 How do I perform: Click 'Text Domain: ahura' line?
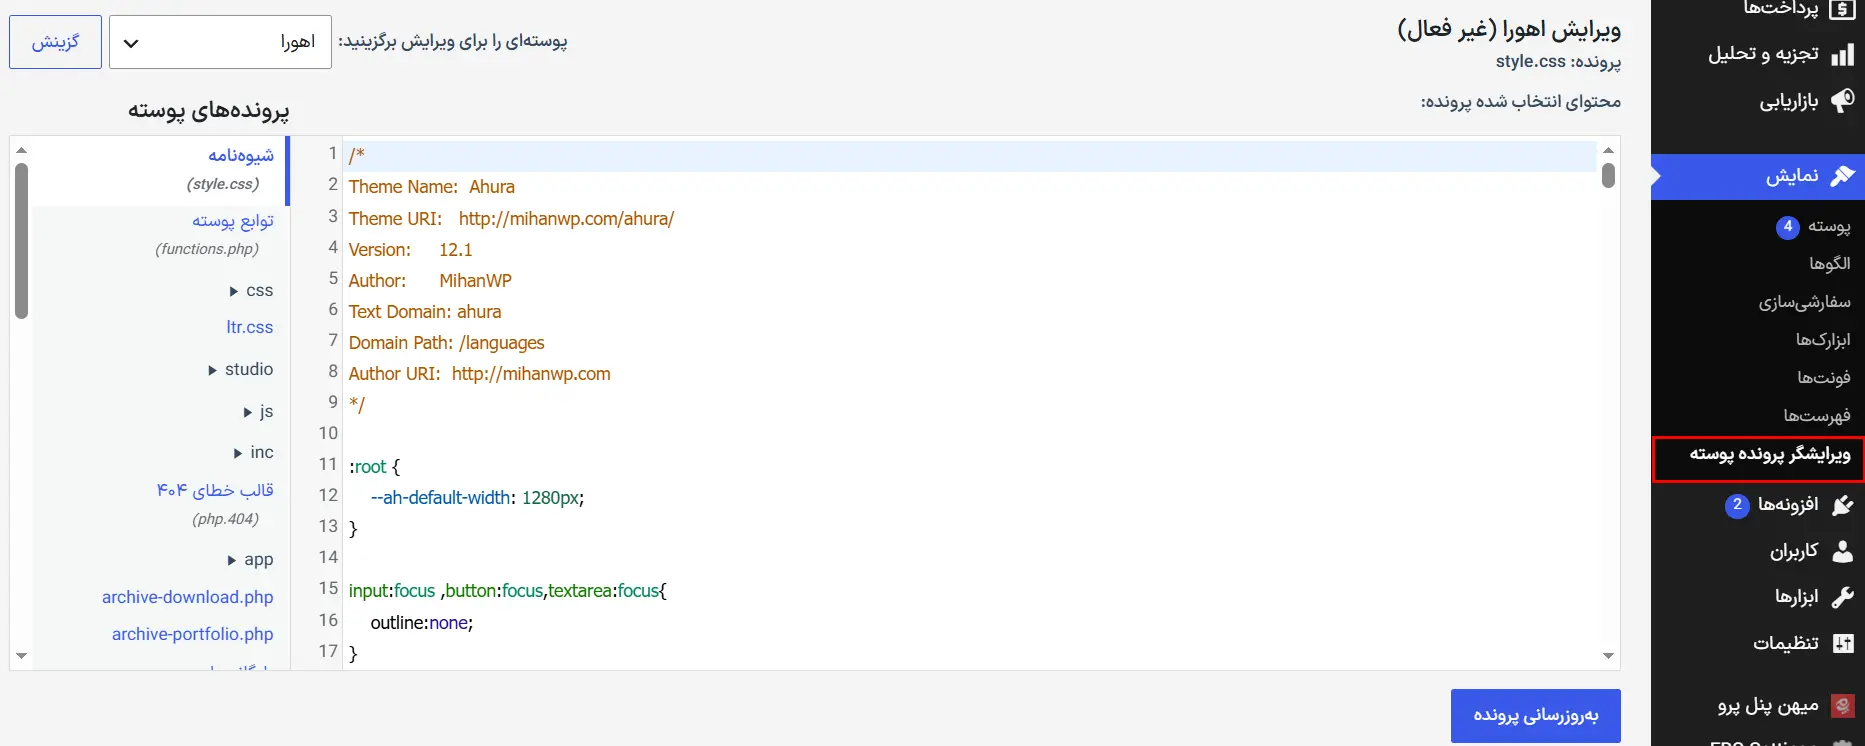425,312
